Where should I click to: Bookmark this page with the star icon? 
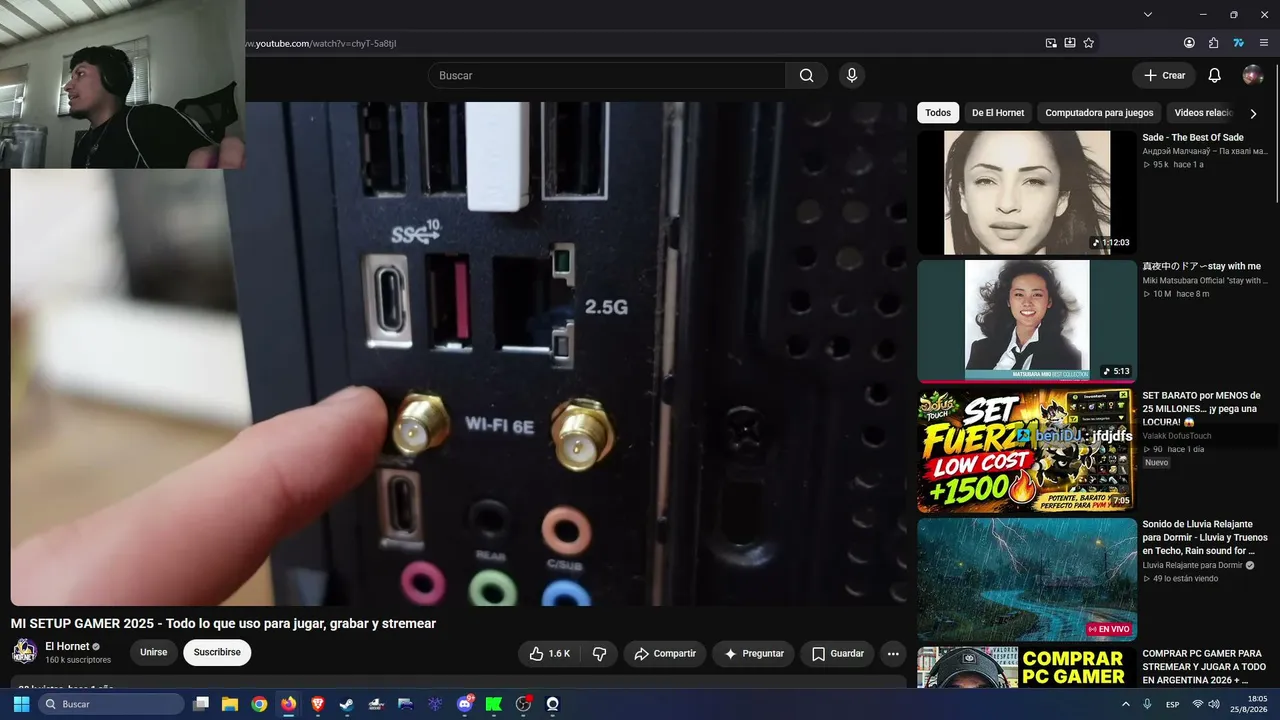coord(1089,43)
